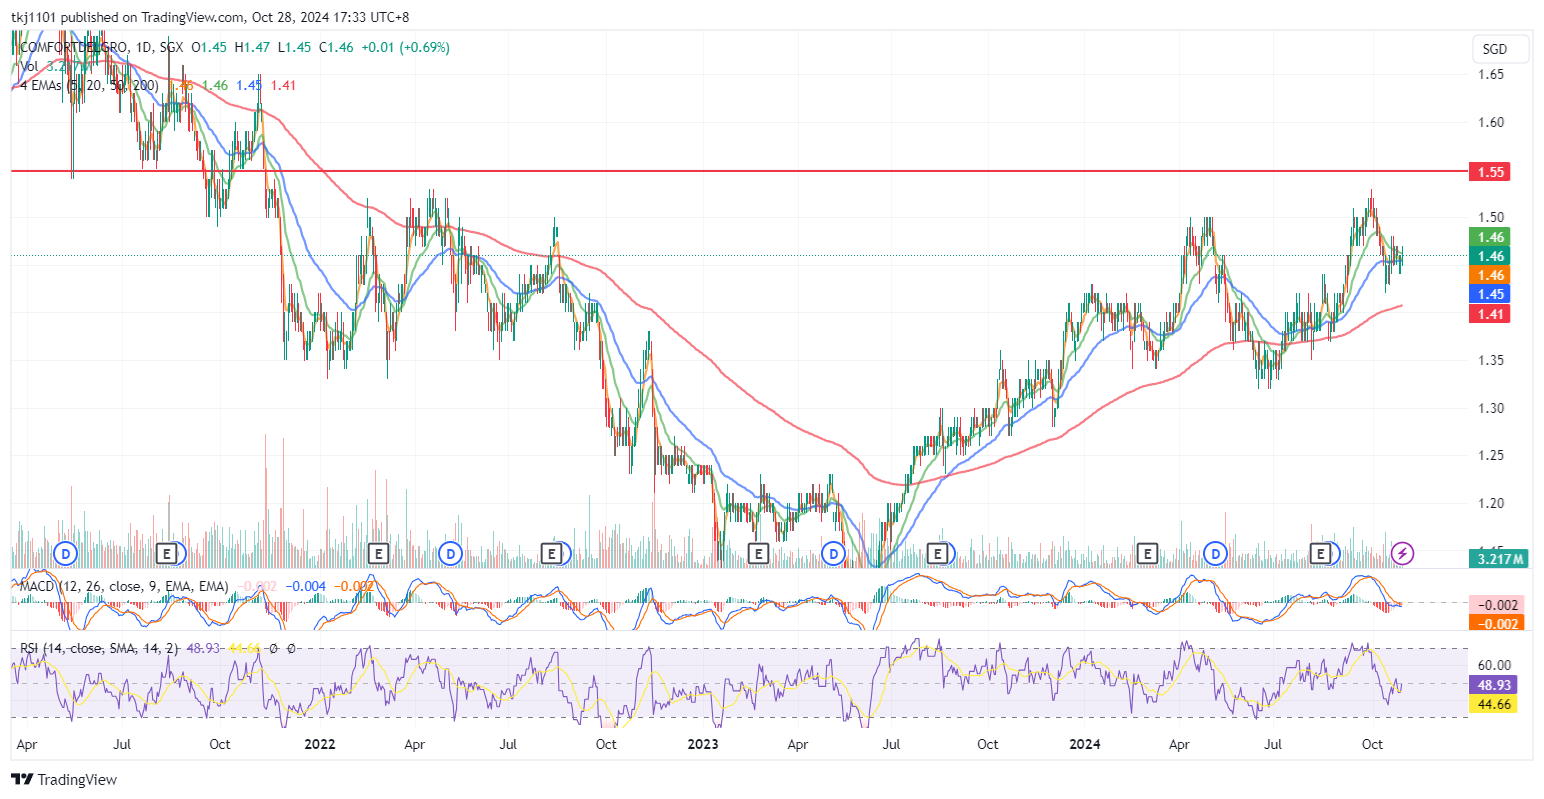Open the dividend D marker near May 2024
The image size is (1544, 799).
point(1216,553)
